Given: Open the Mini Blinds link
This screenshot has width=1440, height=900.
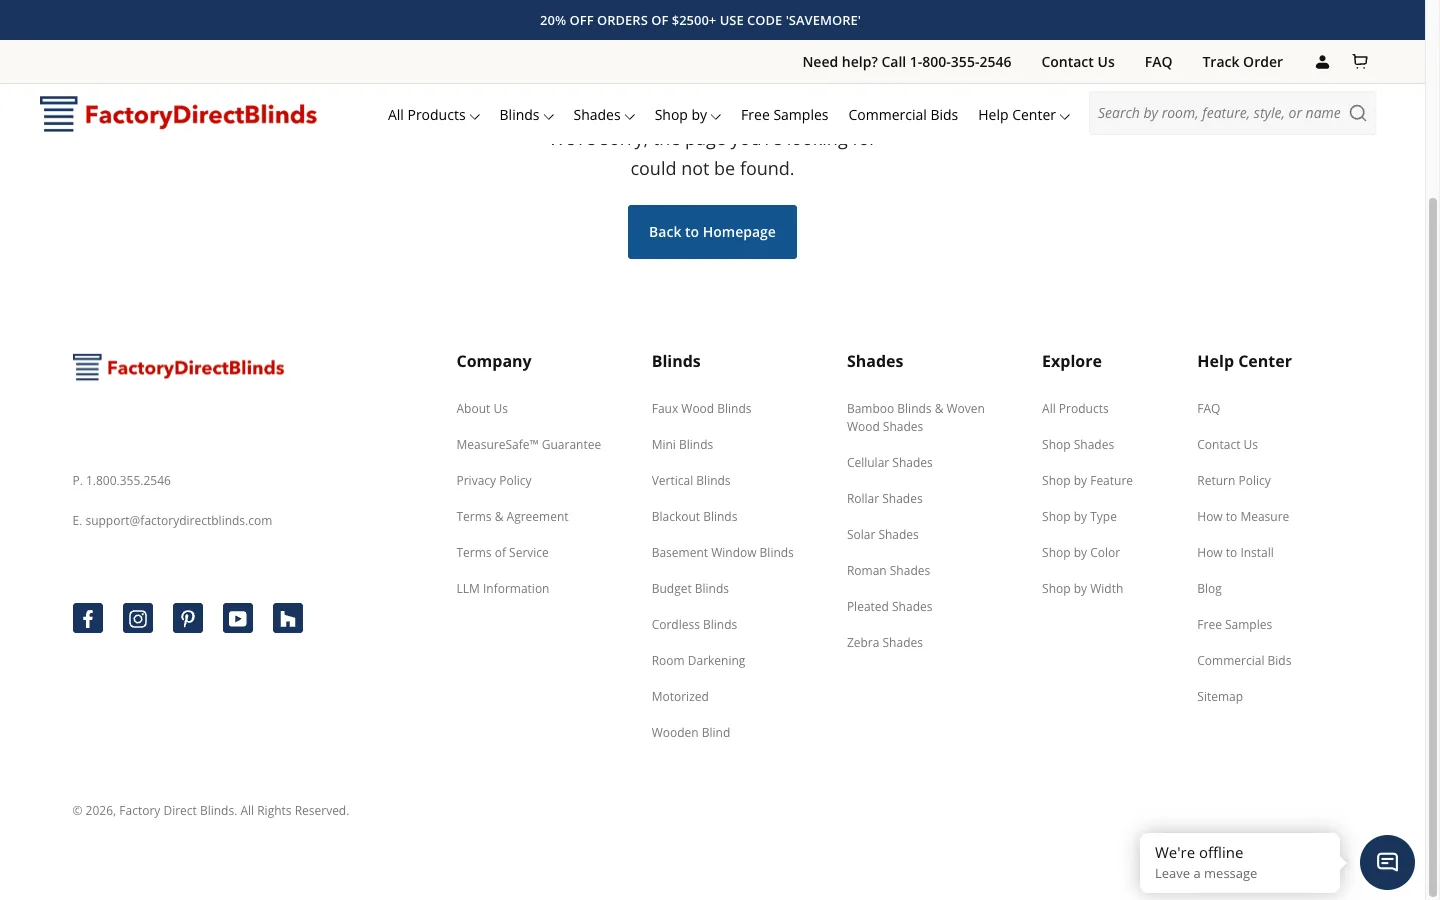Looking at the screenshot, I should click(682, 445).
